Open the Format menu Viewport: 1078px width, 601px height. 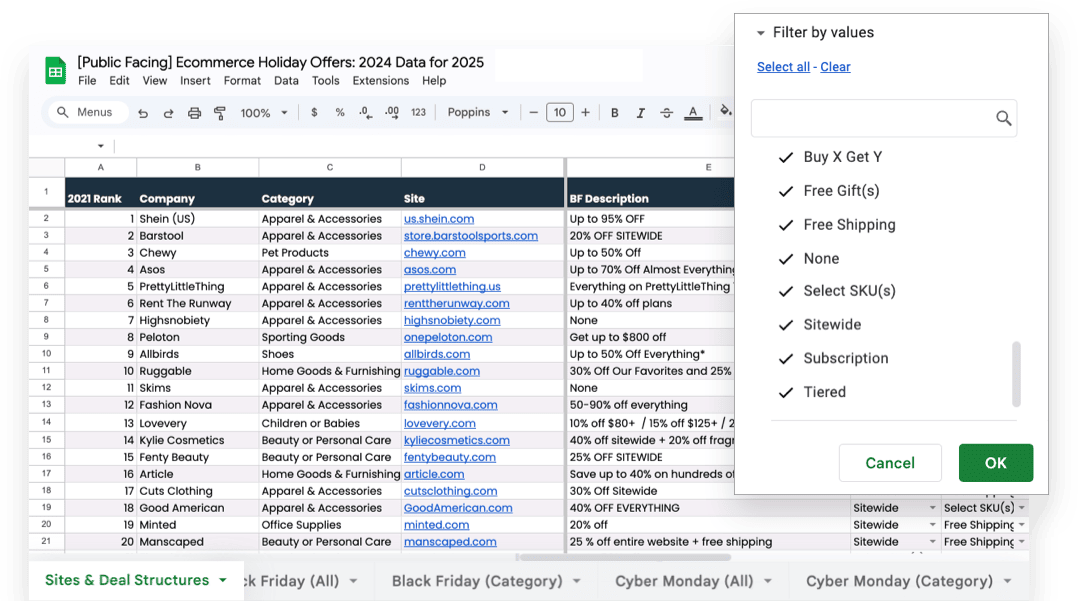point(242,81)
